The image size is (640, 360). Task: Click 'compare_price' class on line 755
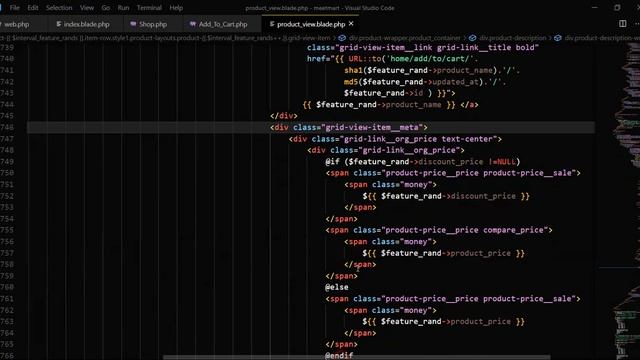point(513,230)
